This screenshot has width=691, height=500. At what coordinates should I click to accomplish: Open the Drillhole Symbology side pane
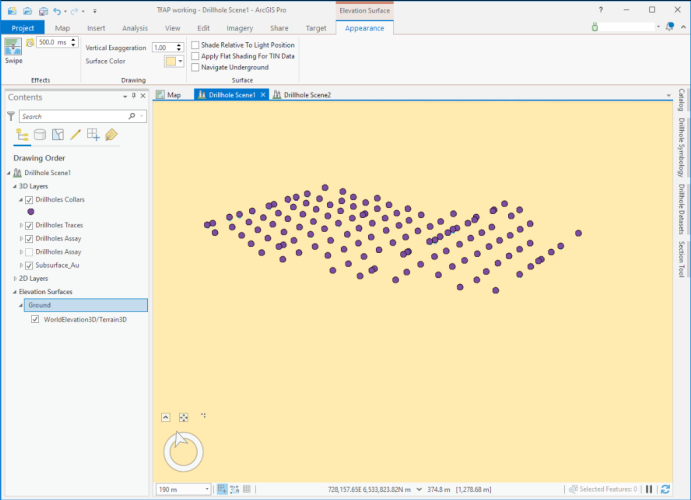pyautogui.click(x=681, y=147)
